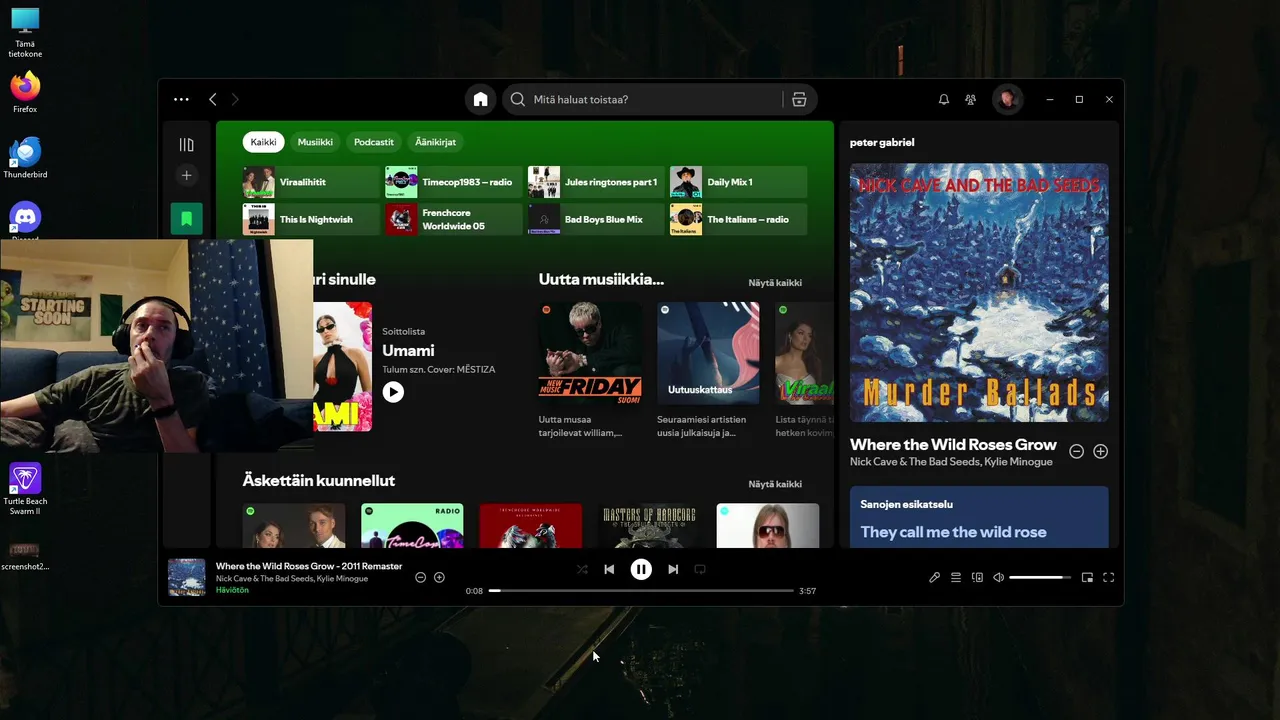Open the Uutuuskattaus playlist card
Viewport: 1280px width, 720px height.
tap(708, 370)
